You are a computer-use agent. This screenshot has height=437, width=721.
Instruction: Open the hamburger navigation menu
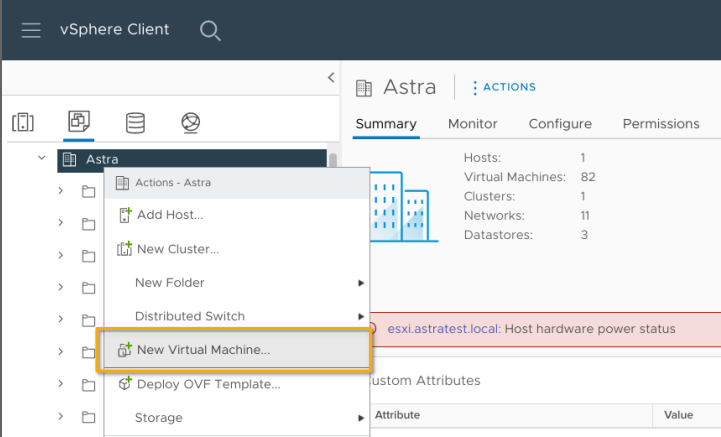tap(31, 30)
